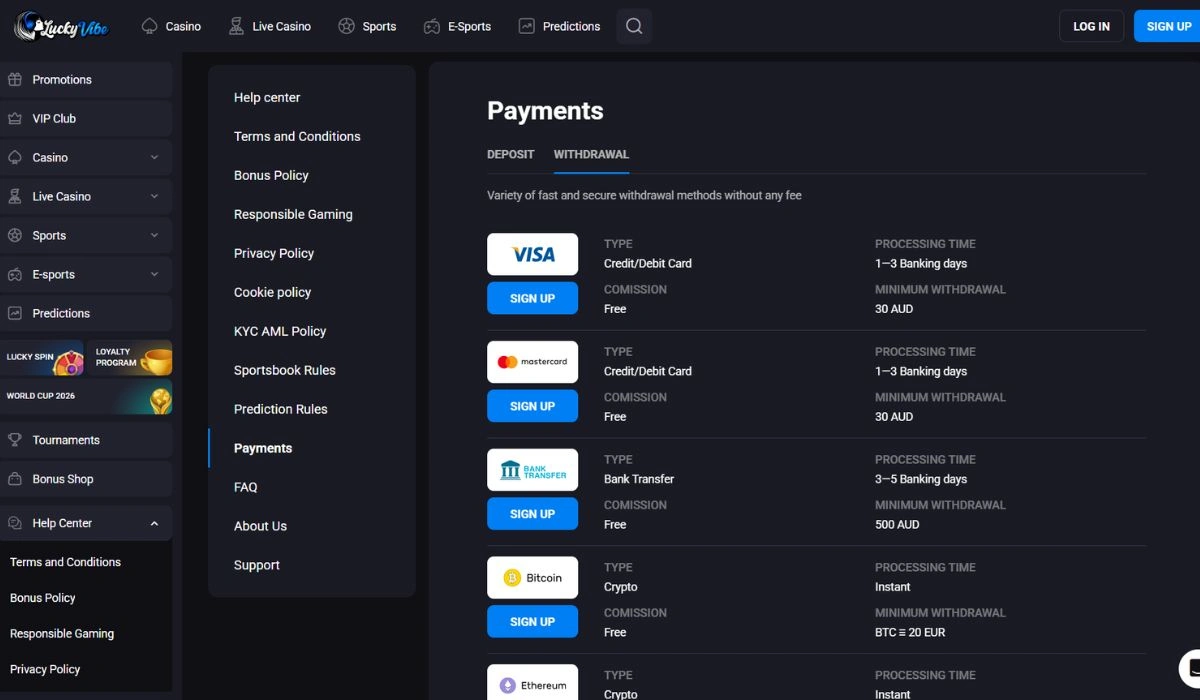Open Responsible Gaming in help menu

tap(293, 214)
